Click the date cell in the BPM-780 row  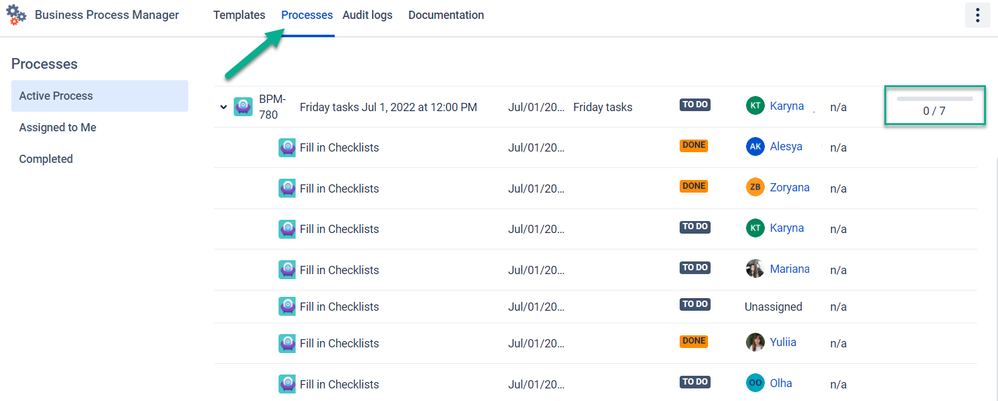pos(536,107)
